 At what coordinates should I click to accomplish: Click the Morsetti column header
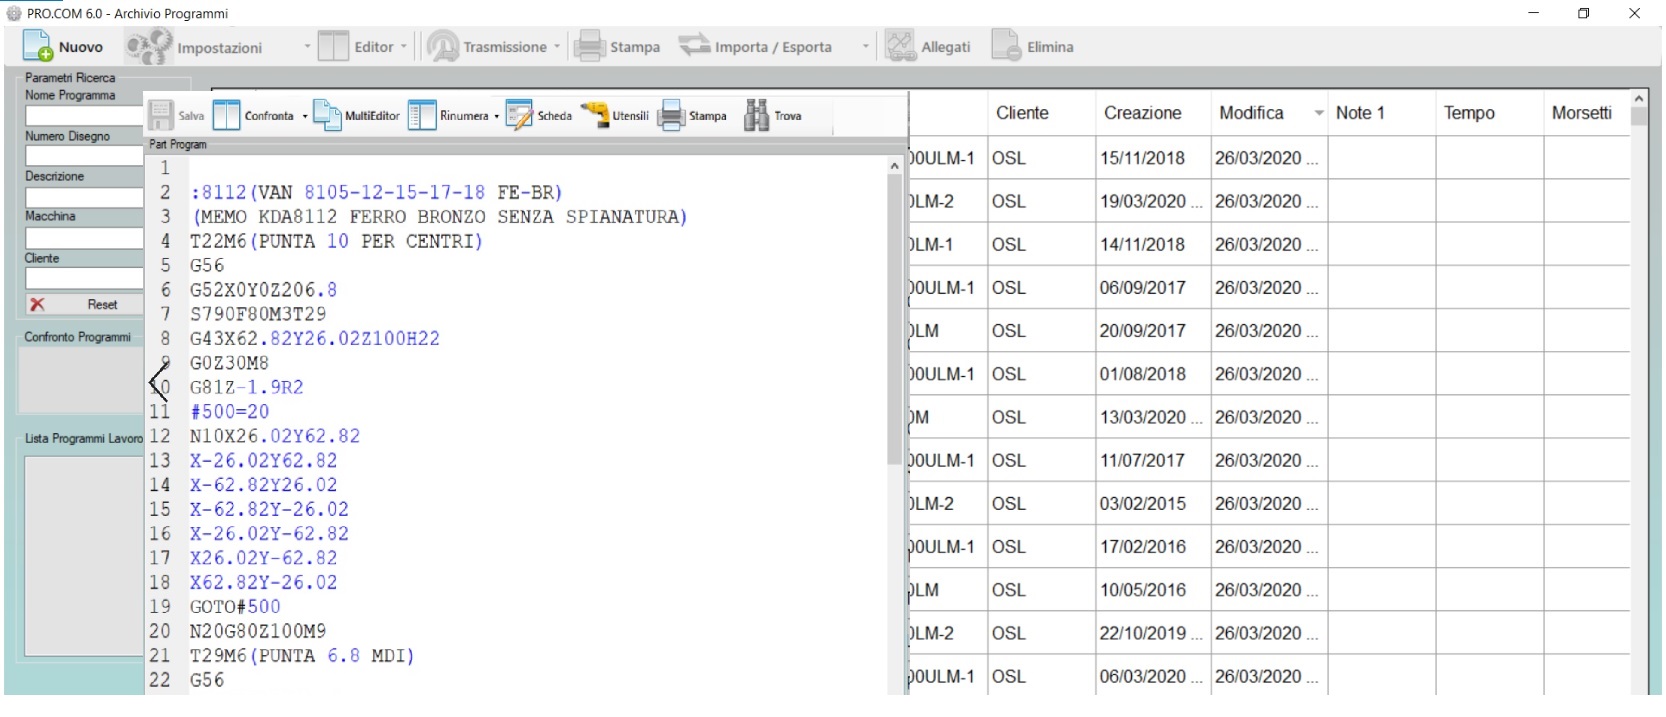tap(1582, 113)
